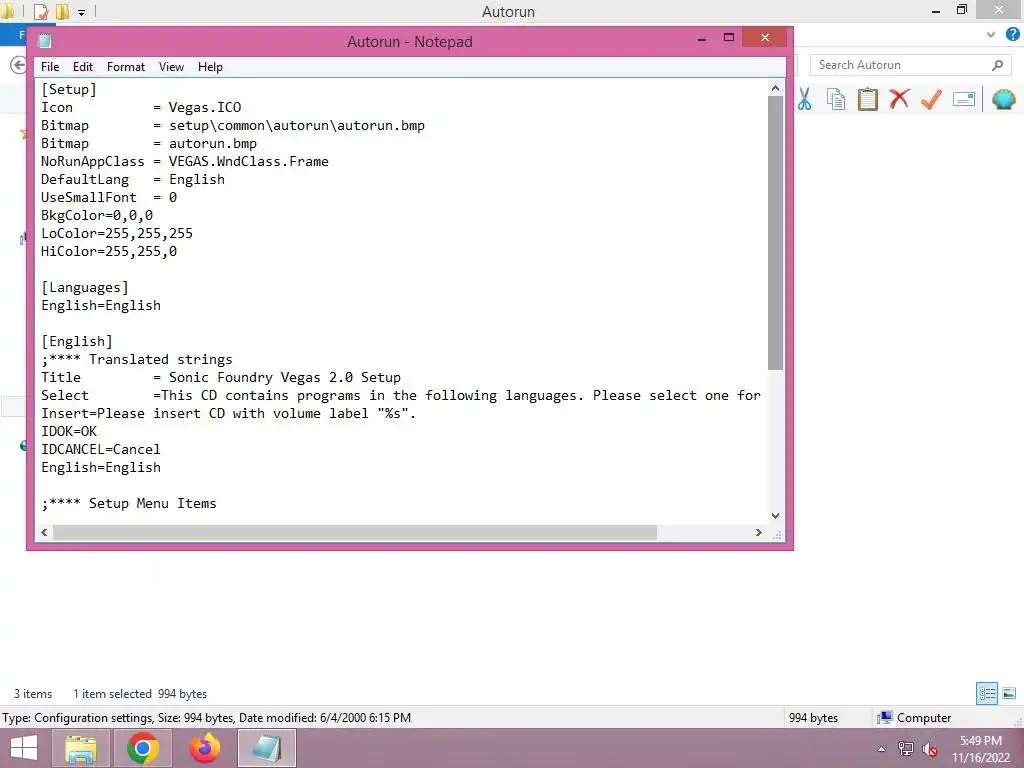Open the Windows Start button
The width and height of the screenshot is (1024, 768).
pos(24,748)
